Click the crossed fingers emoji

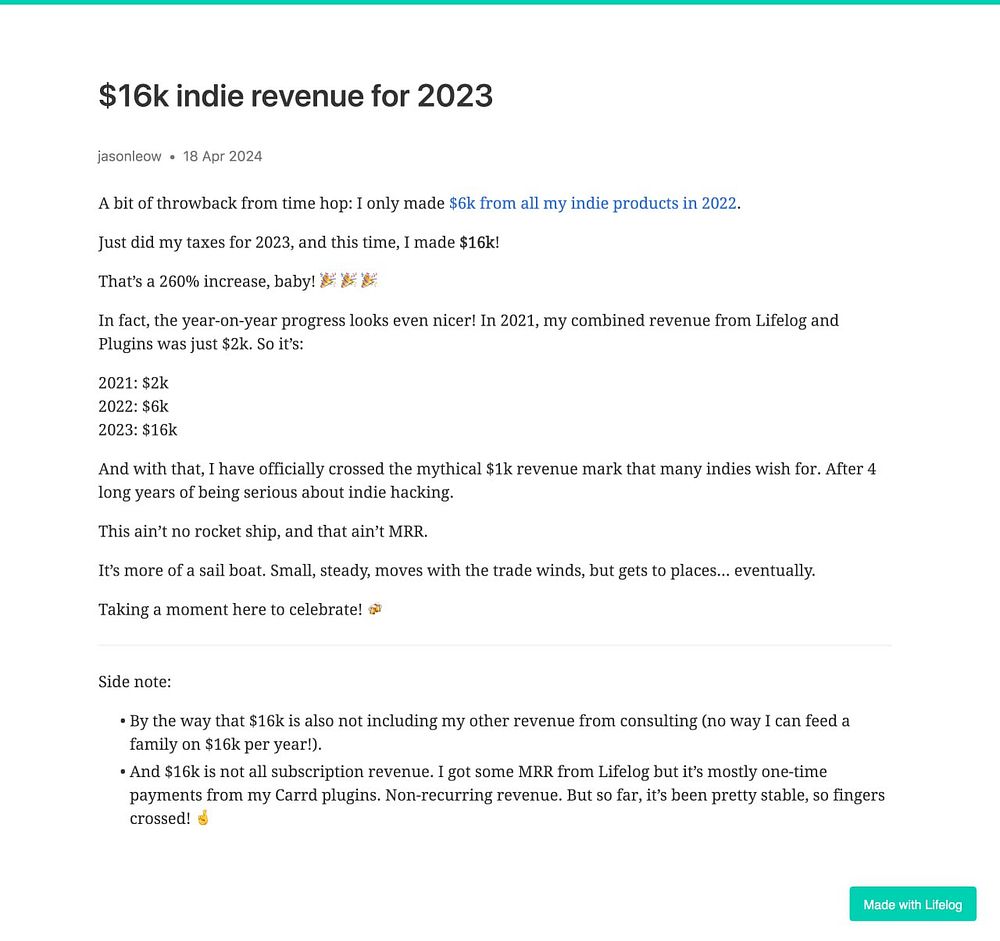click(x=203, y=817)
